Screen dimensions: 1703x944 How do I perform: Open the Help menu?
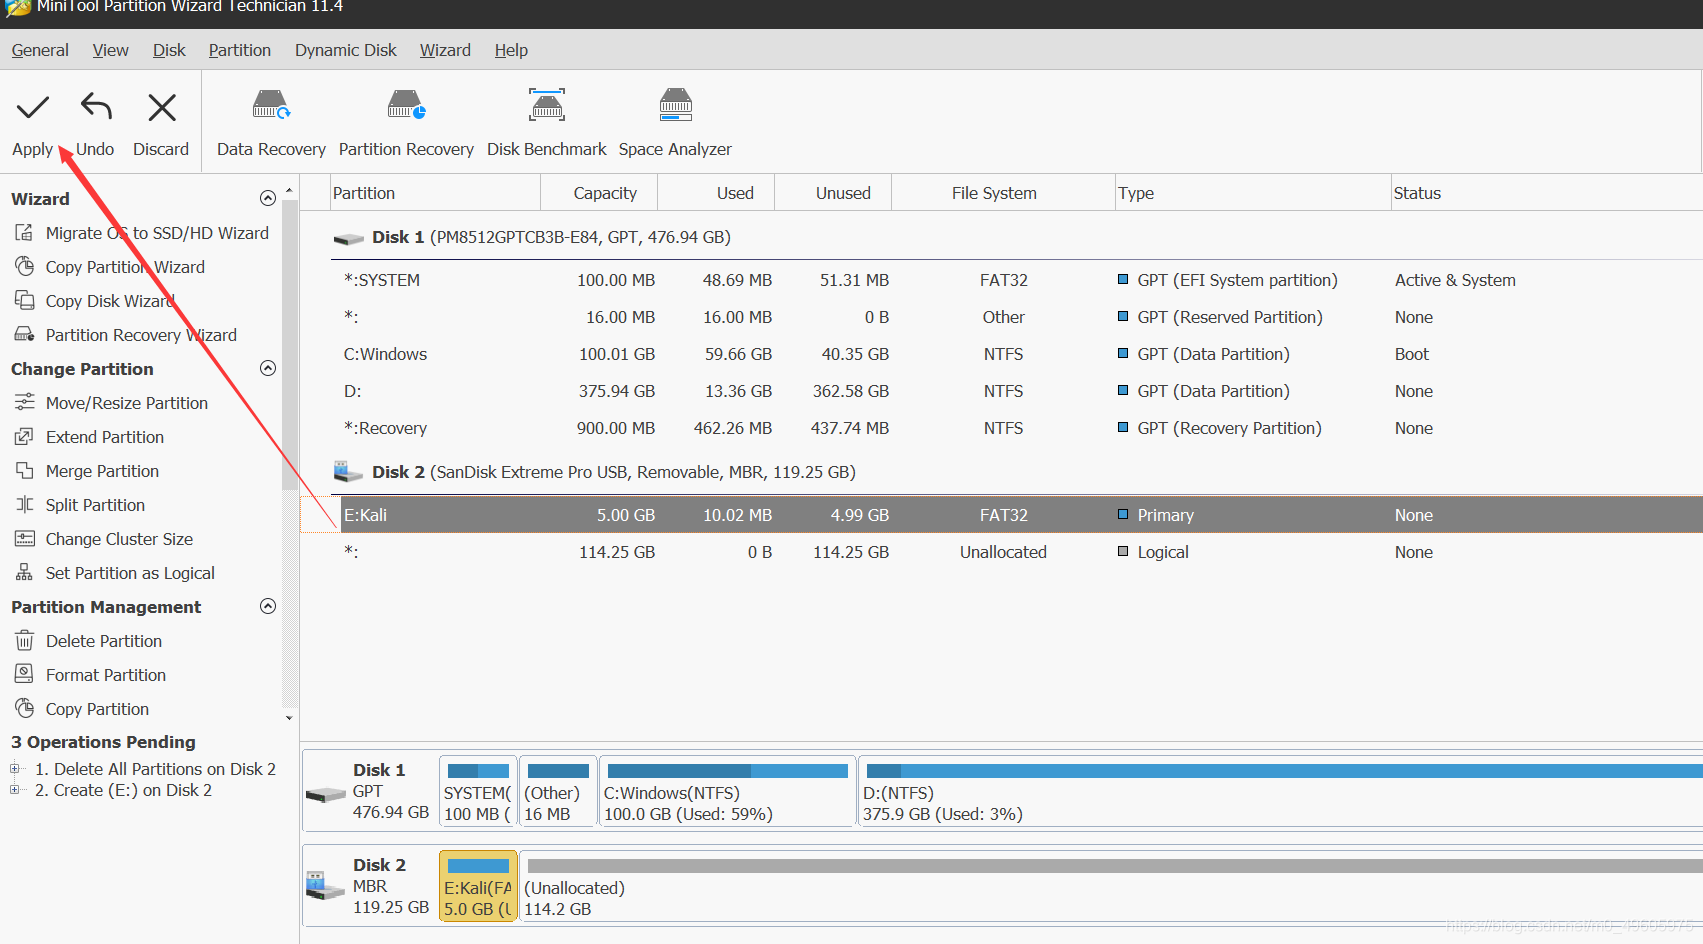coord(511,50)
